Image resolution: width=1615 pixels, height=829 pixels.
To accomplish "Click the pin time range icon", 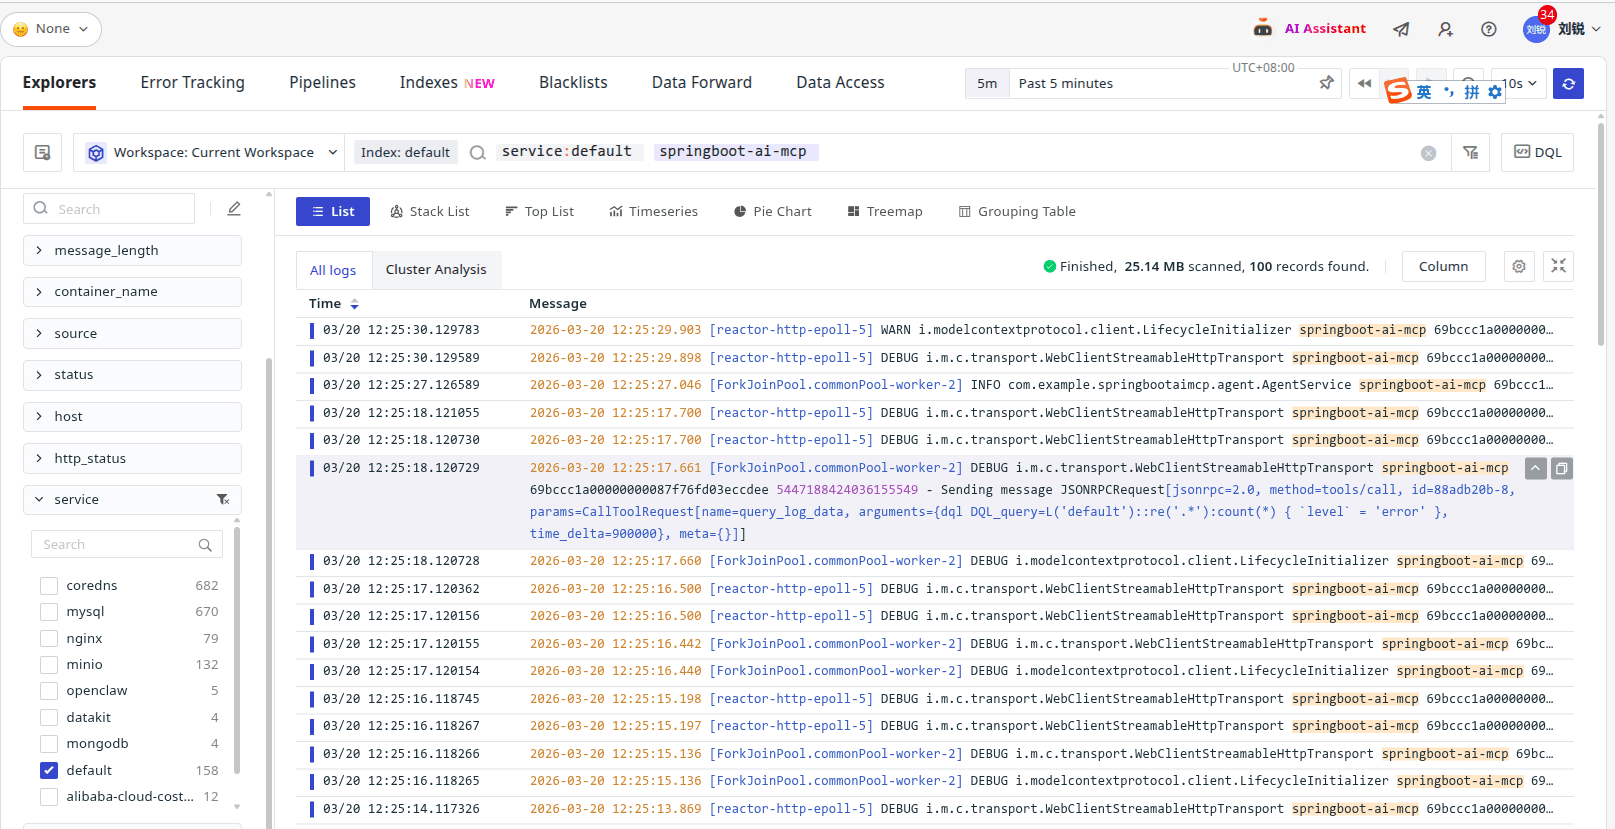I will coord(1326,83).
